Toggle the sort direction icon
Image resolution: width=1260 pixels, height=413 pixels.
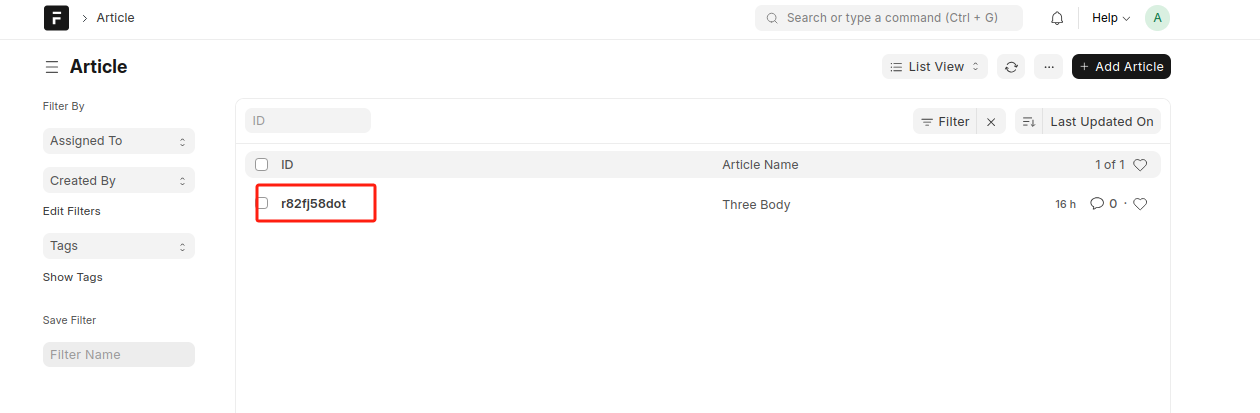pos(1029,122)
